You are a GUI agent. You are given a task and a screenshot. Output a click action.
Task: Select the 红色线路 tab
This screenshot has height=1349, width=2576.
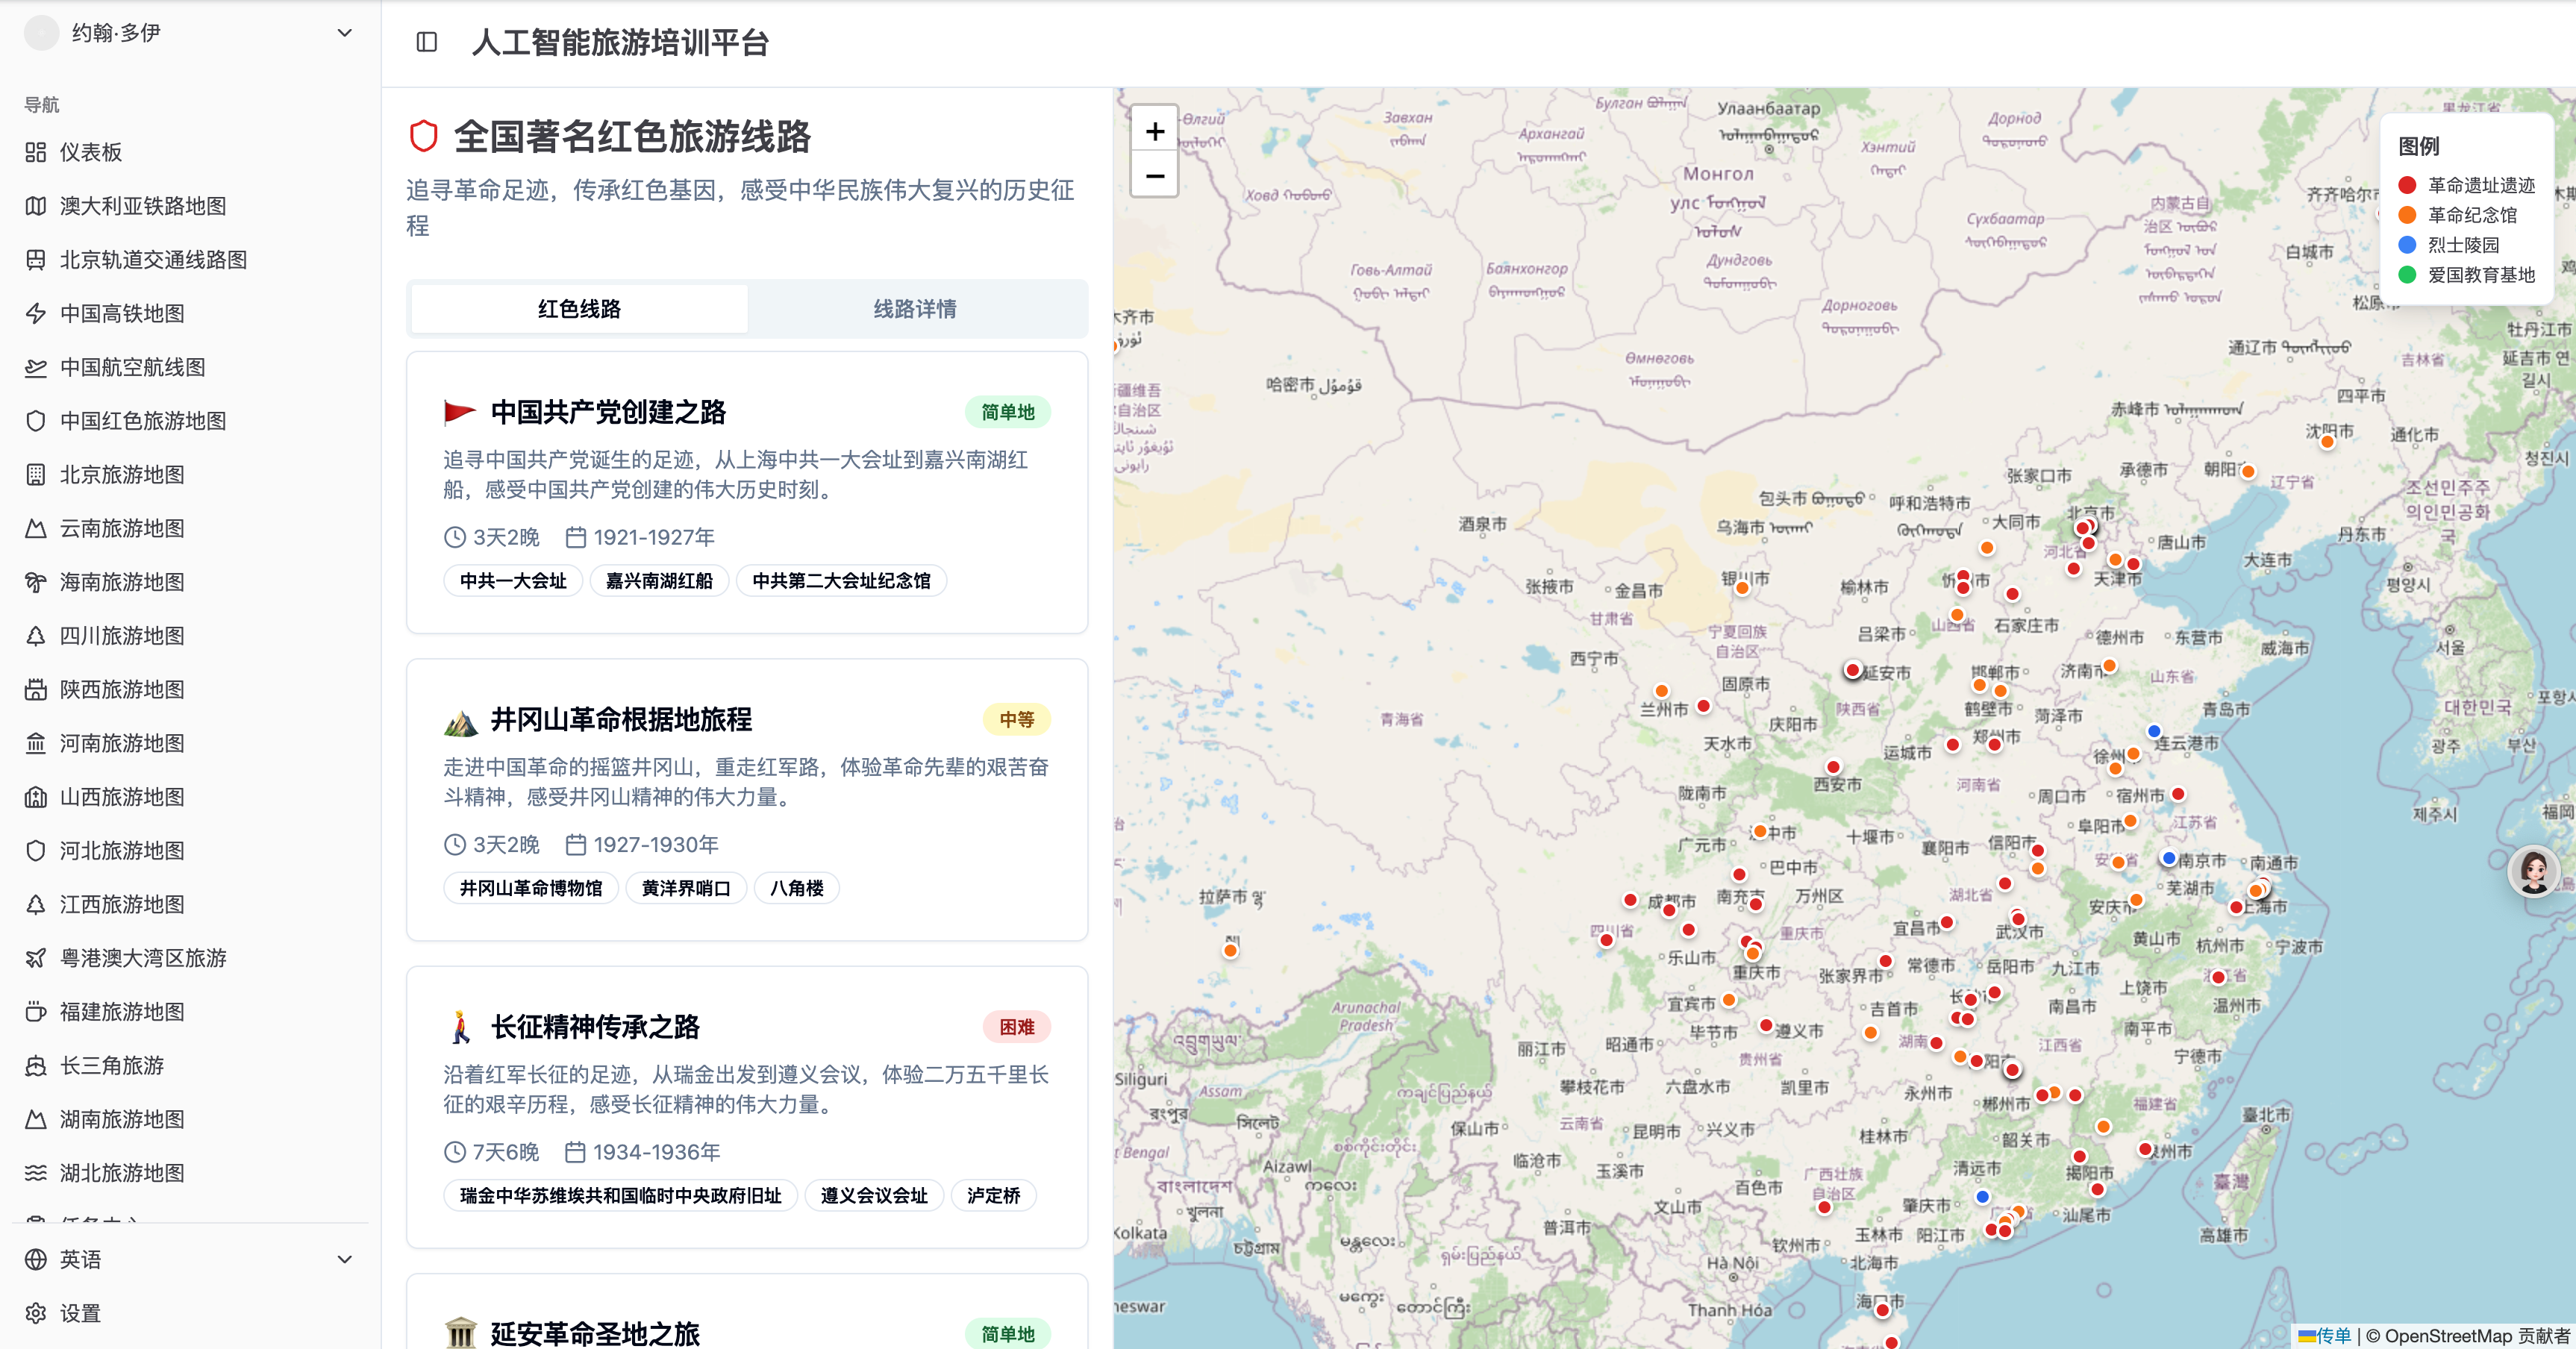579,309
